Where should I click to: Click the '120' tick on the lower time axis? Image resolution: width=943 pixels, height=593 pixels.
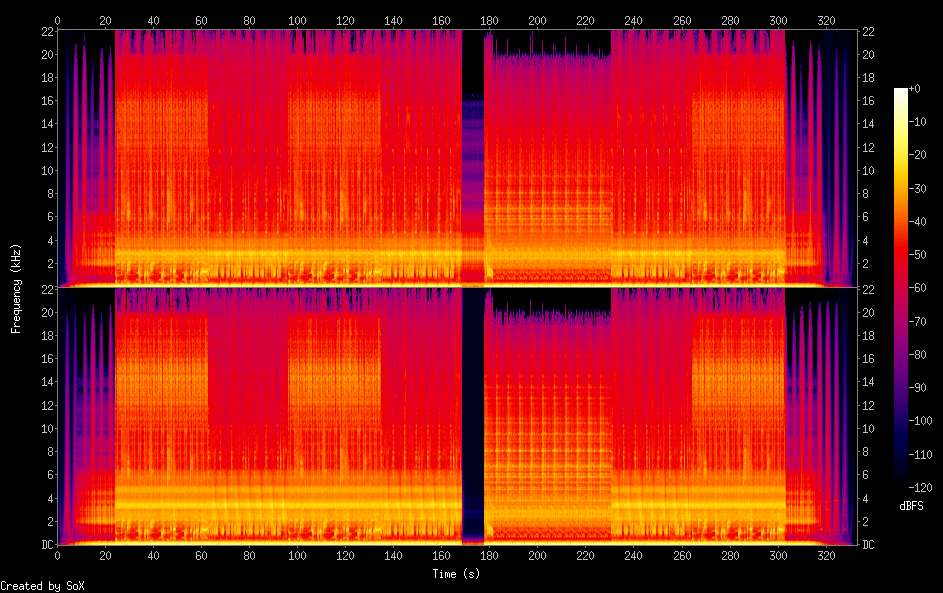[345, 556]
